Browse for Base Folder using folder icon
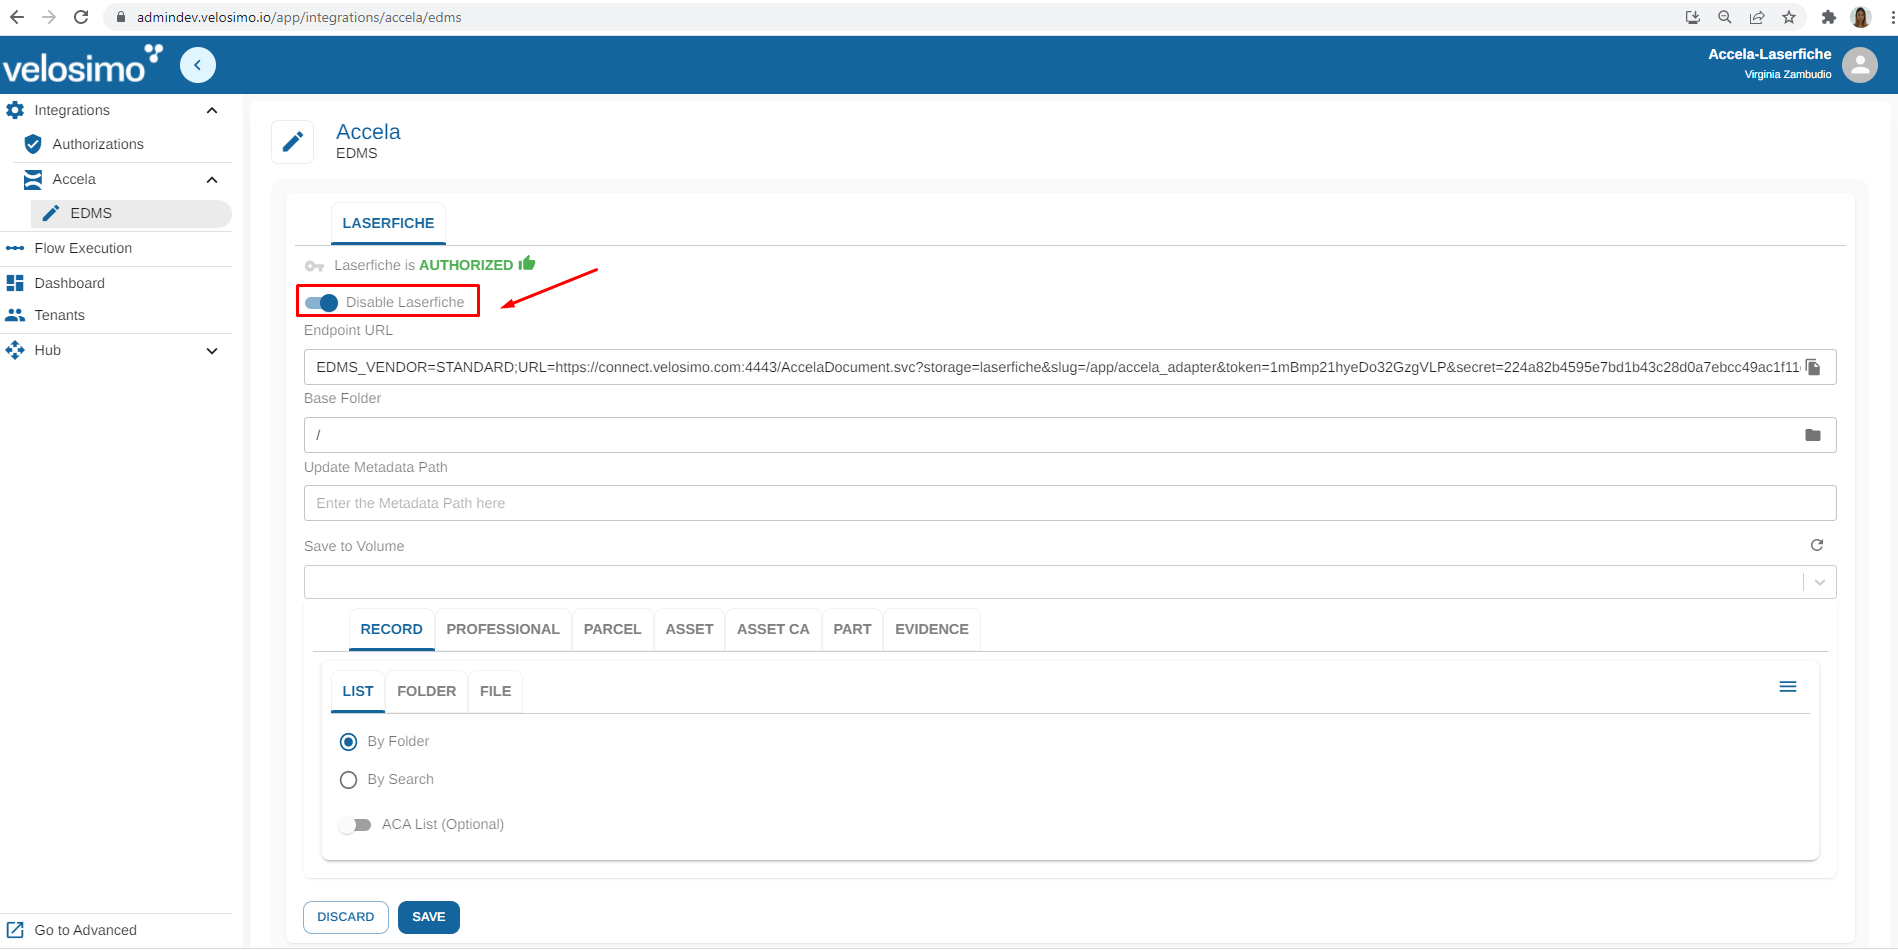Screen dimensions: 1898x951 tap(1813, 435)
